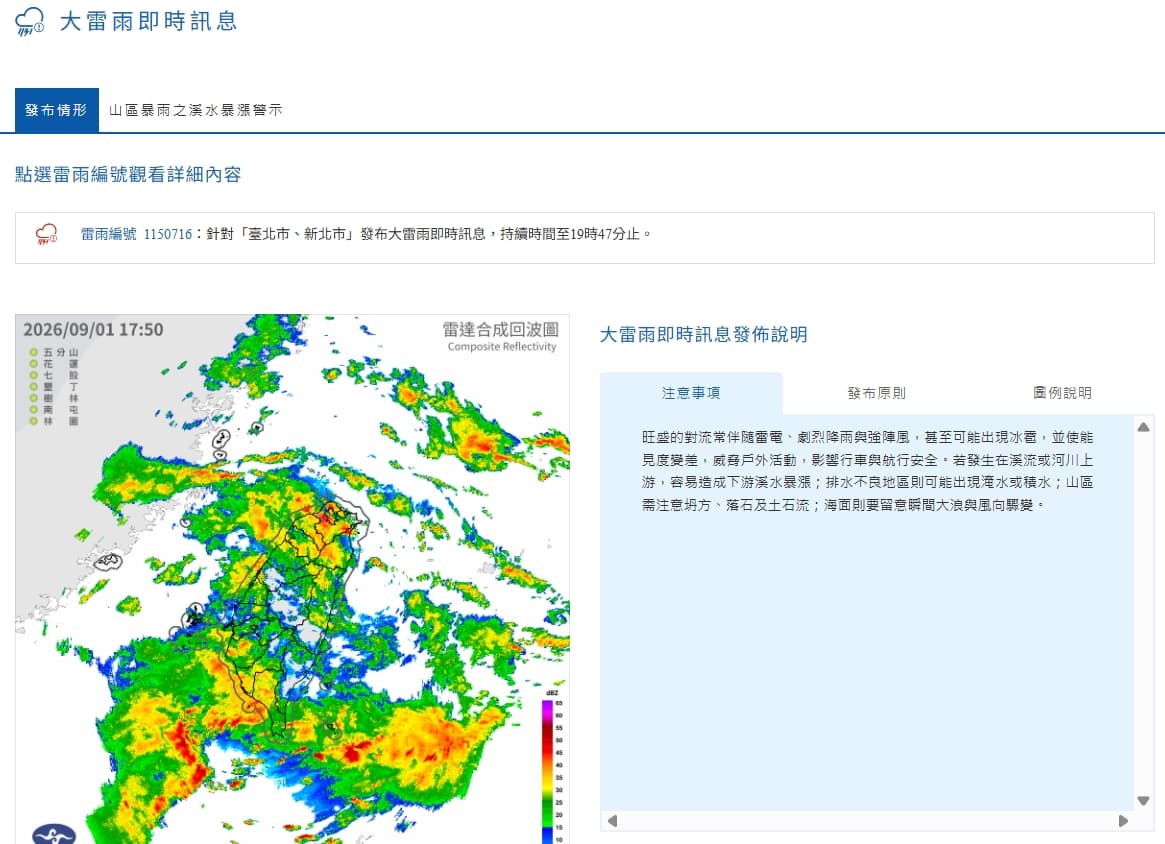
Task: Open thunderstorm number 1150716 details
Action: (137, 234)
